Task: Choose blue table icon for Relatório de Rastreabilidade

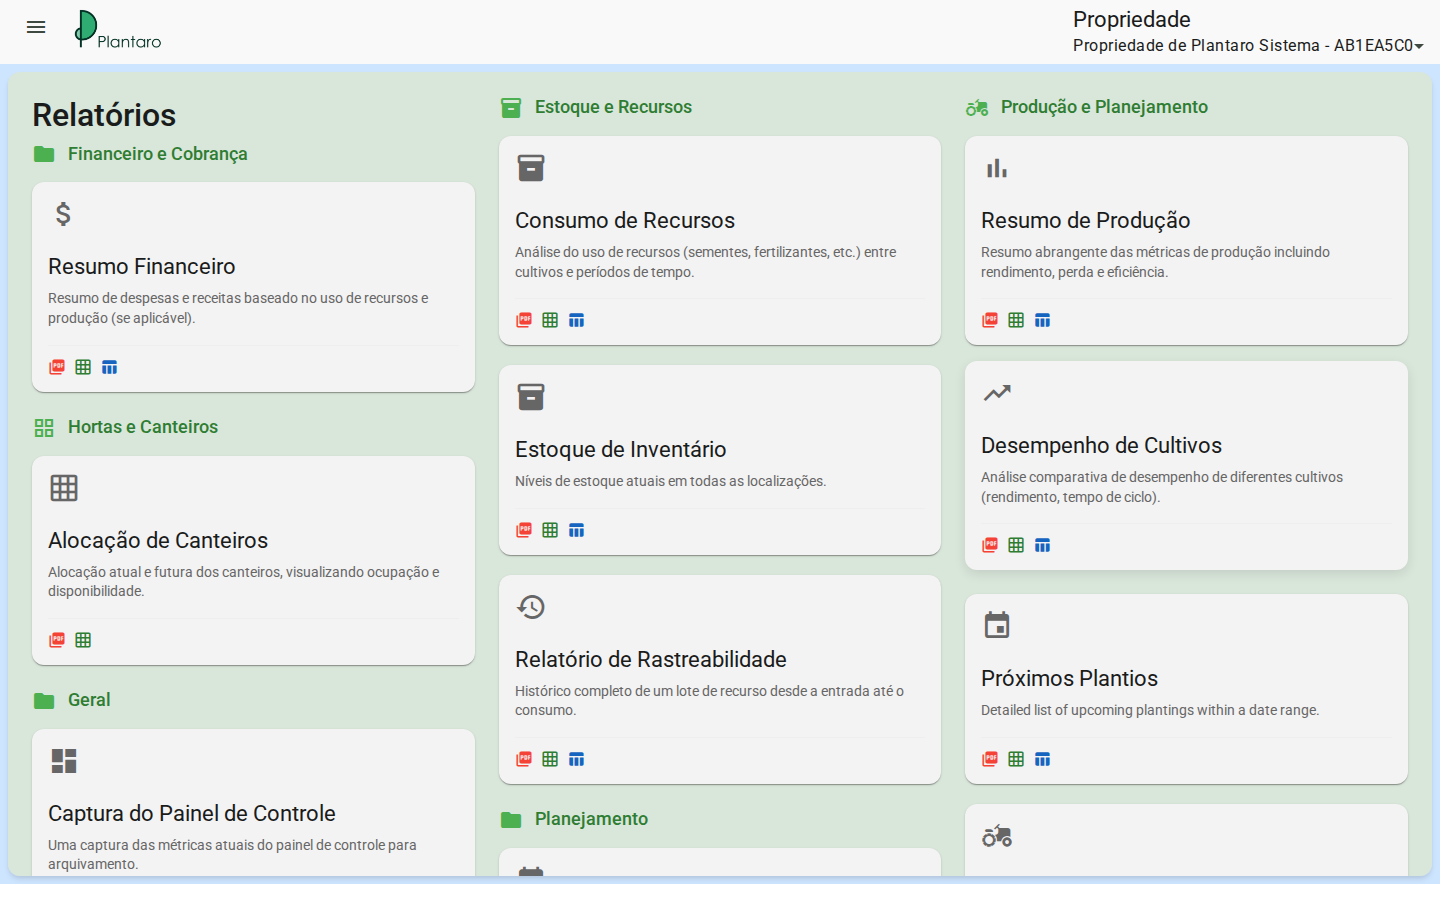Action: tap(577, 759)
